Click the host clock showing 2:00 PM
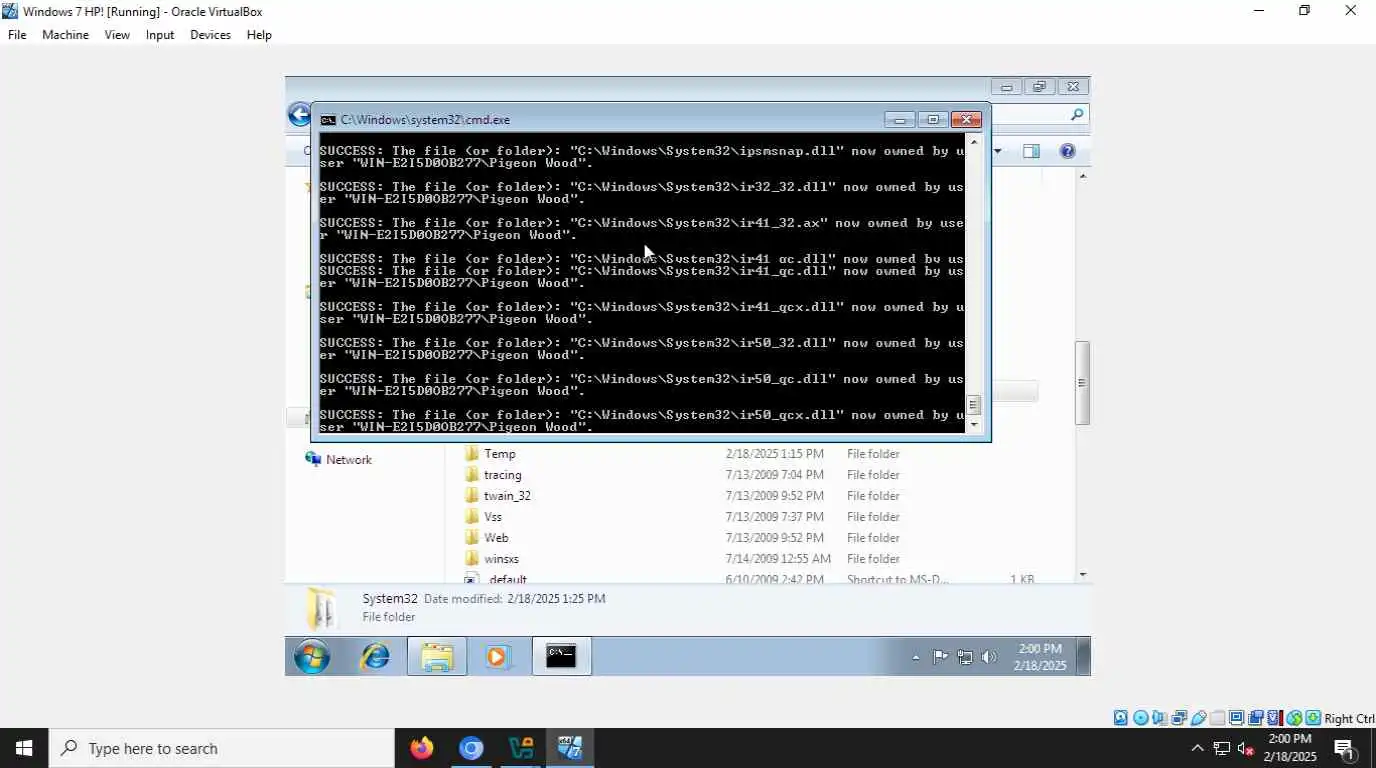The width and height of the screenshot is (1376, 768). 1289,748
